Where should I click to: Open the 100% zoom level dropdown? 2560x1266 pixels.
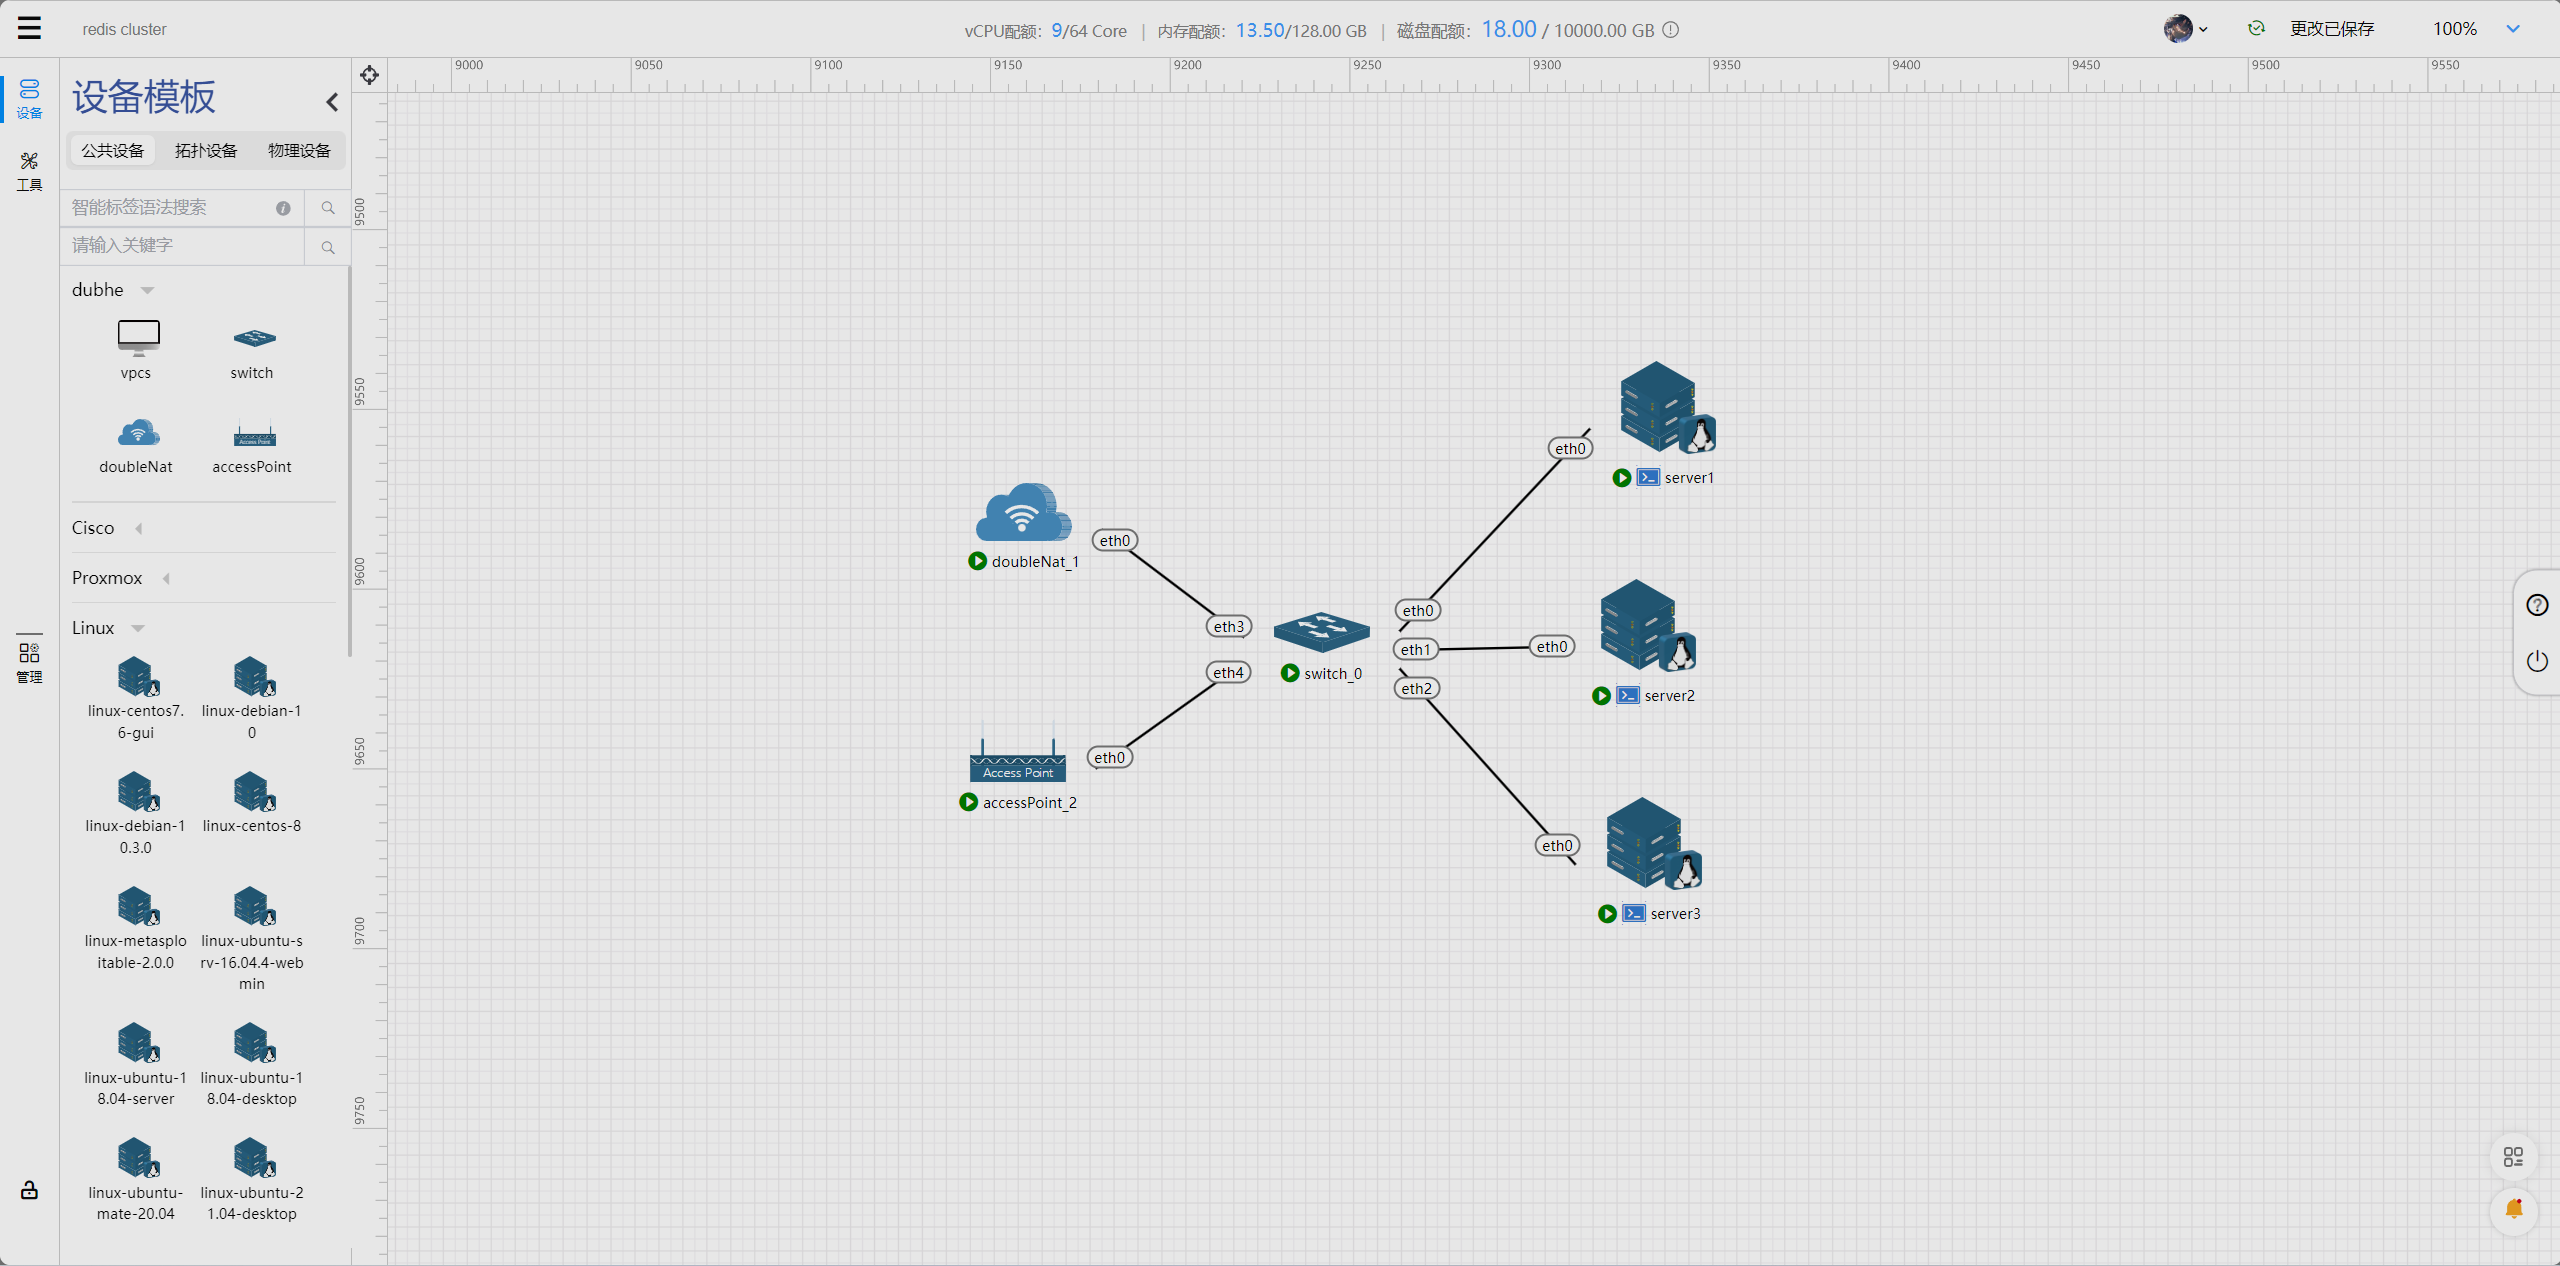click(x=2513, y=29)
